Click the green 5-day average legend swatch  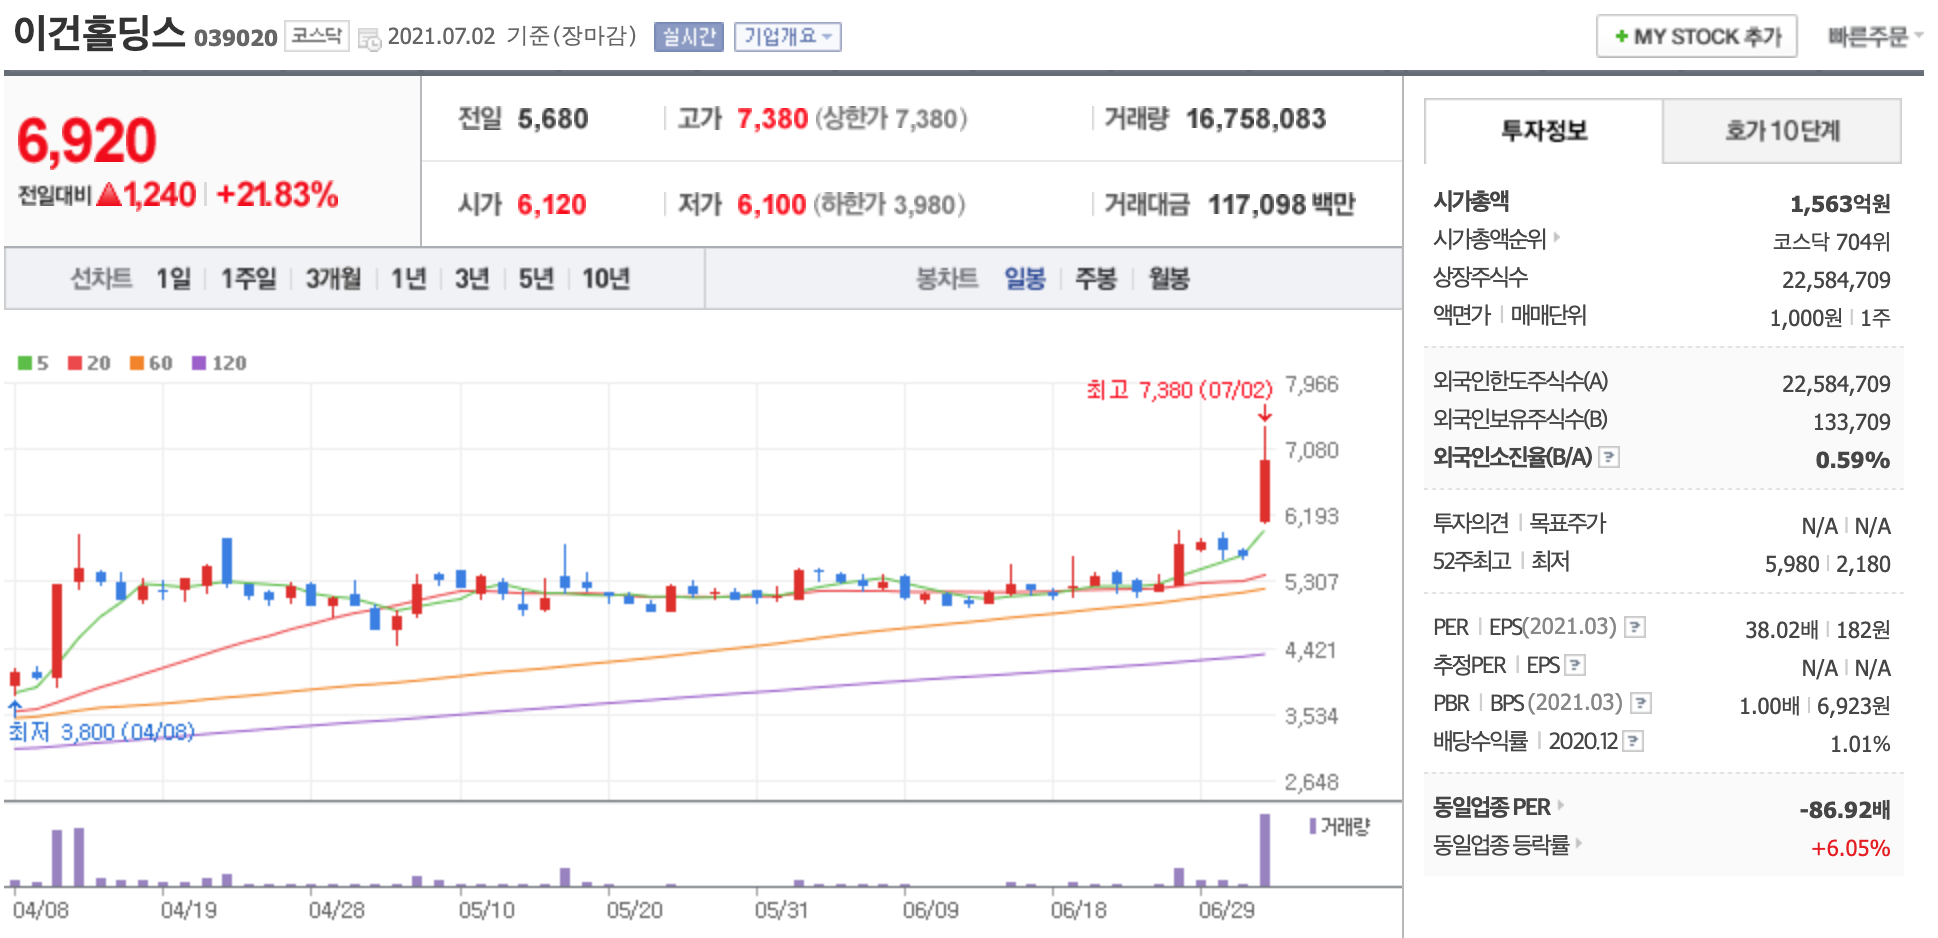[25, 362]
